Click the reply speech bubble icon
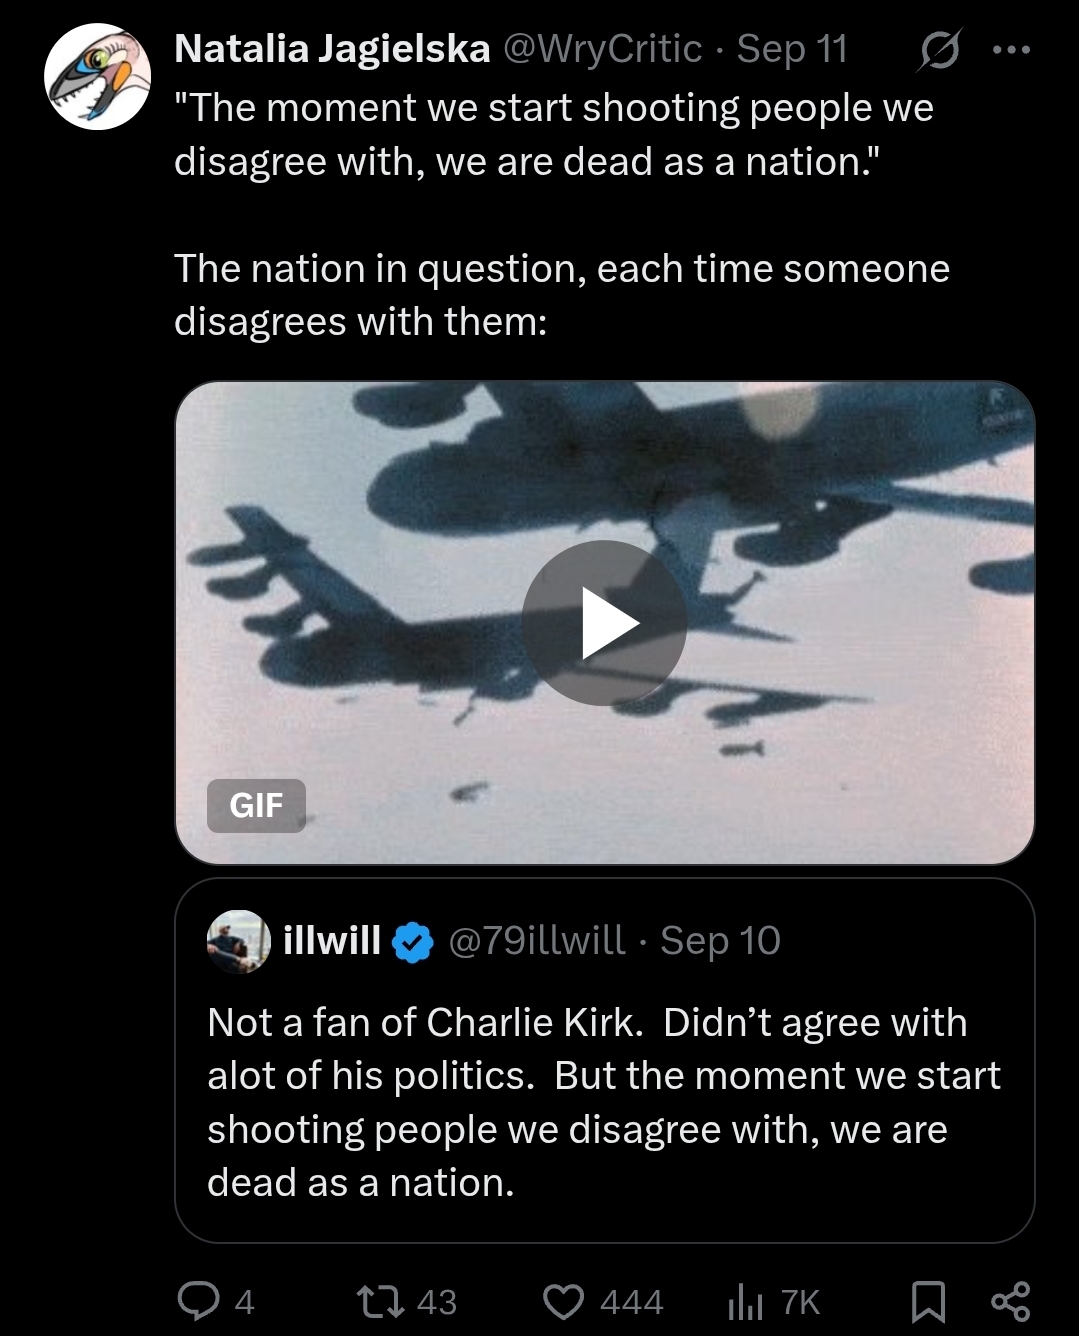Image resolution: width=1079 pixels, height=1336 pixels. pos(198,1301)
